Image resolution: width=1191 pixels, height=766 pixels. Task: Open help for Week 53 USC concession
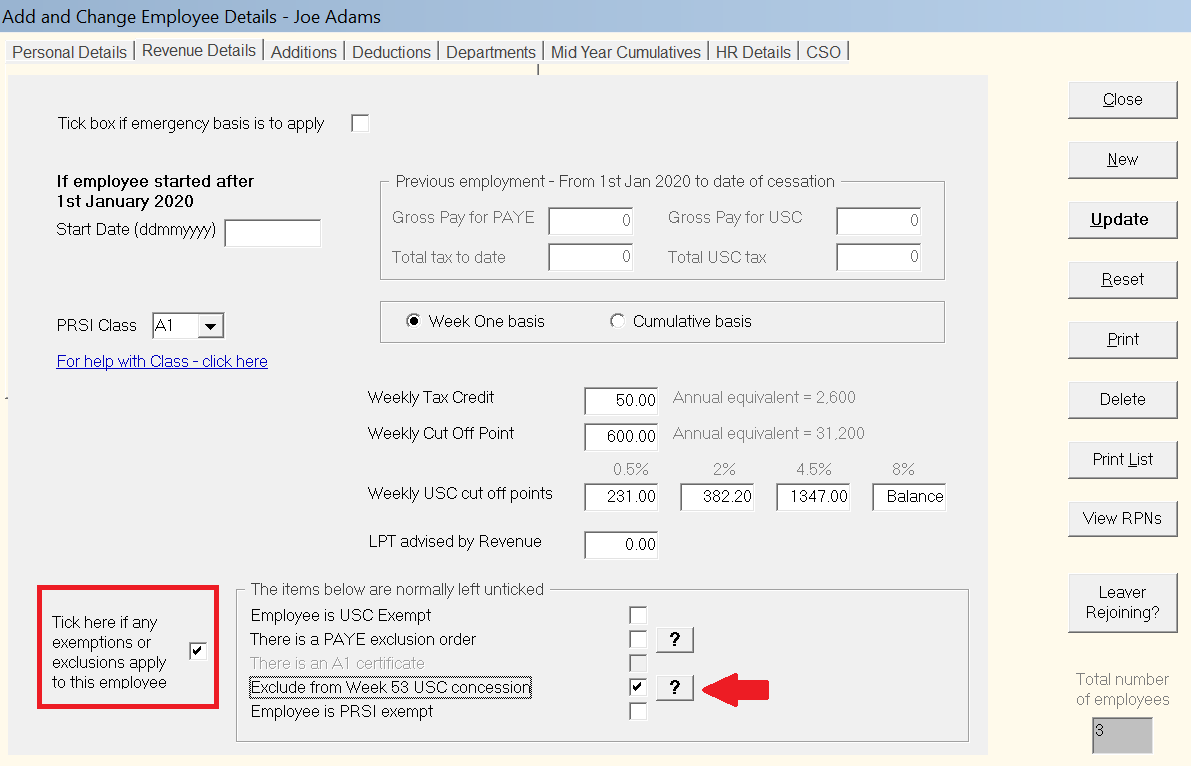pos(674,688)
